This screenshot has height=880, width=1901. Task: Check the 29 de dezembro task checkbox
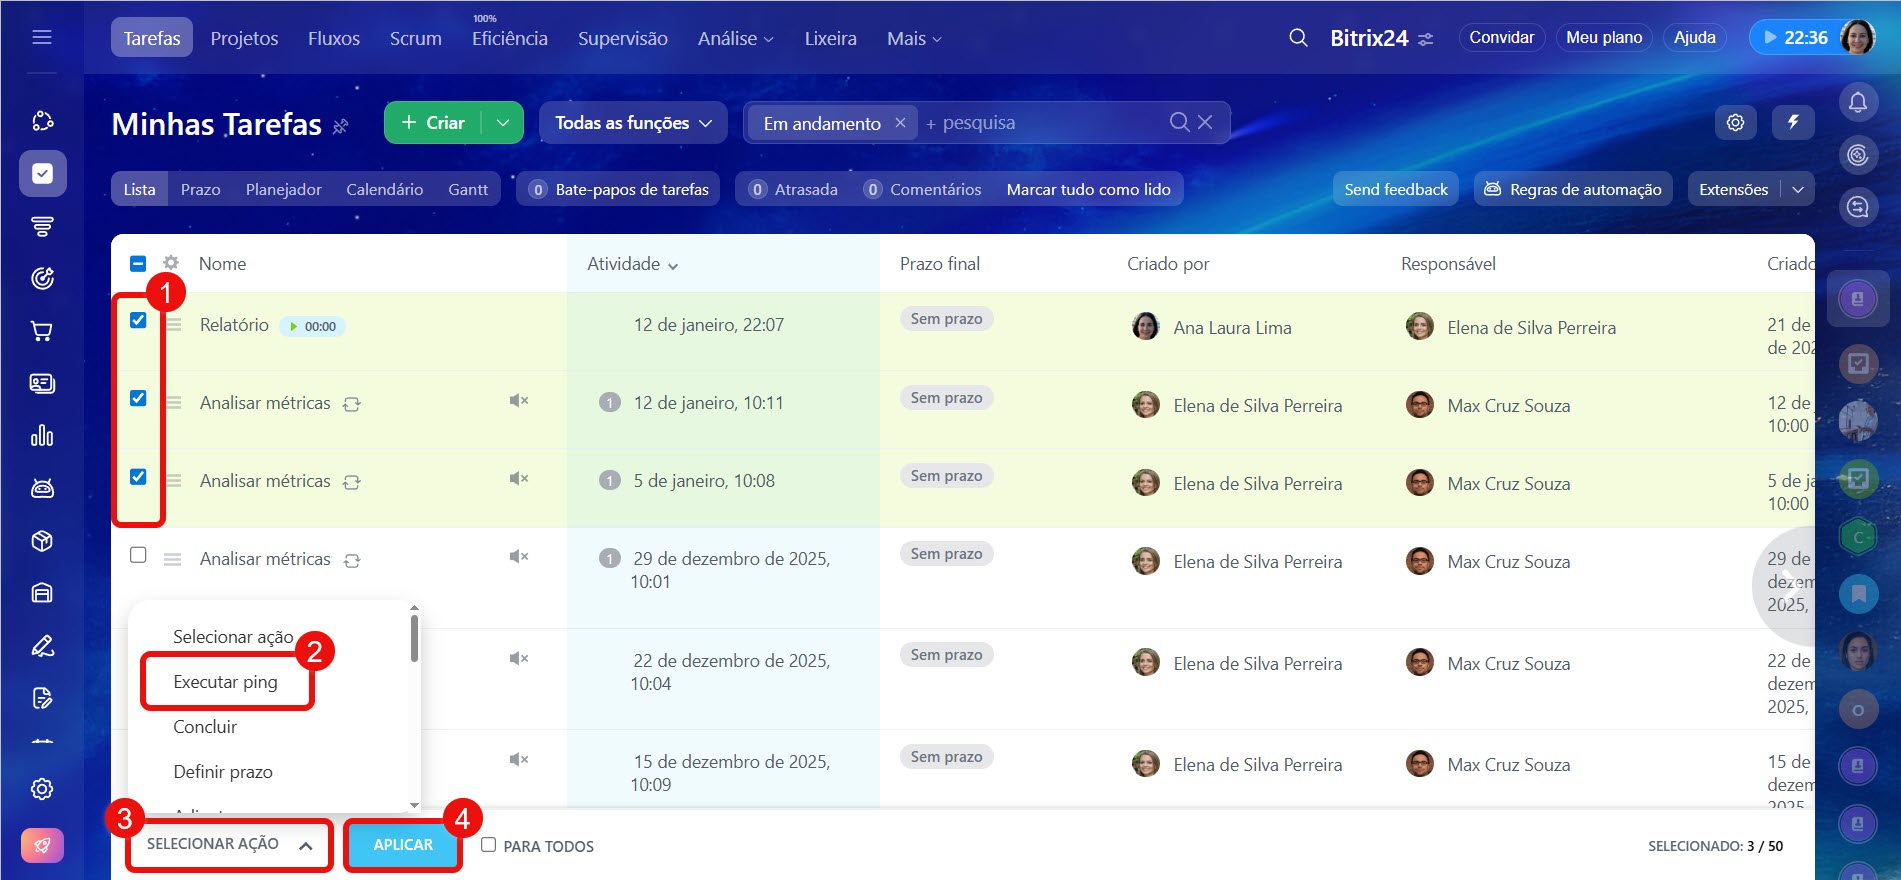(138, 555)
